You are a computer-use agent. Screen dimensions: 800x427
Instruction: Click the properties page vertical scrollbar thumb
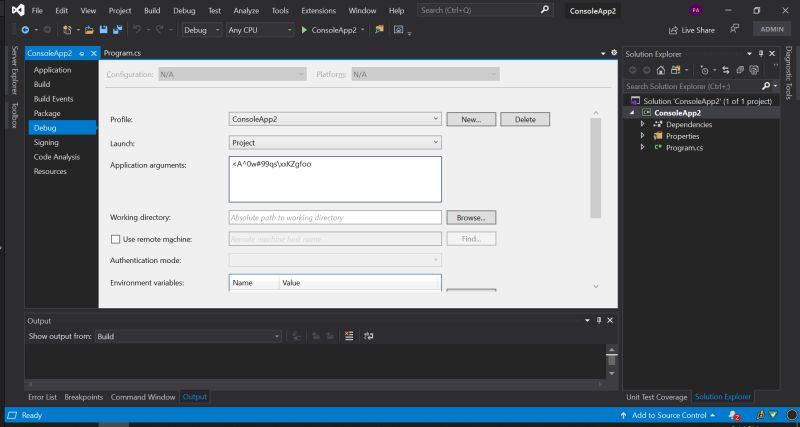click(595, 168)
